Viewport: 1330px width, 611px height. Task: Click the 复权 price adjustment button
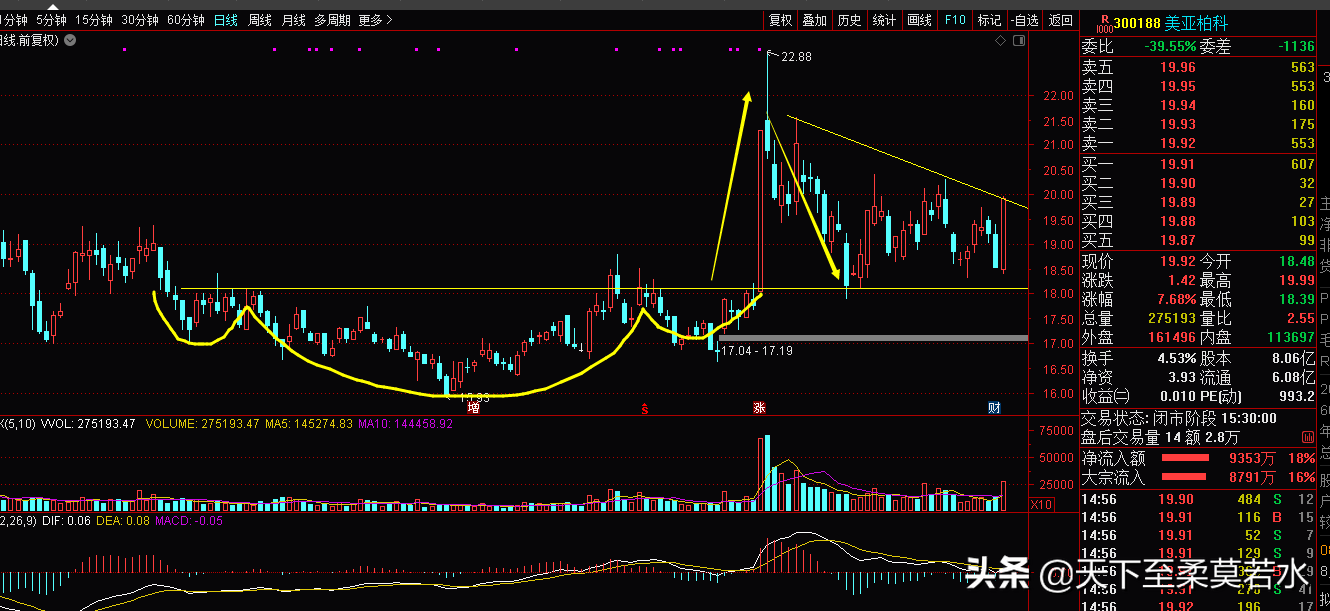click(780, 20)
